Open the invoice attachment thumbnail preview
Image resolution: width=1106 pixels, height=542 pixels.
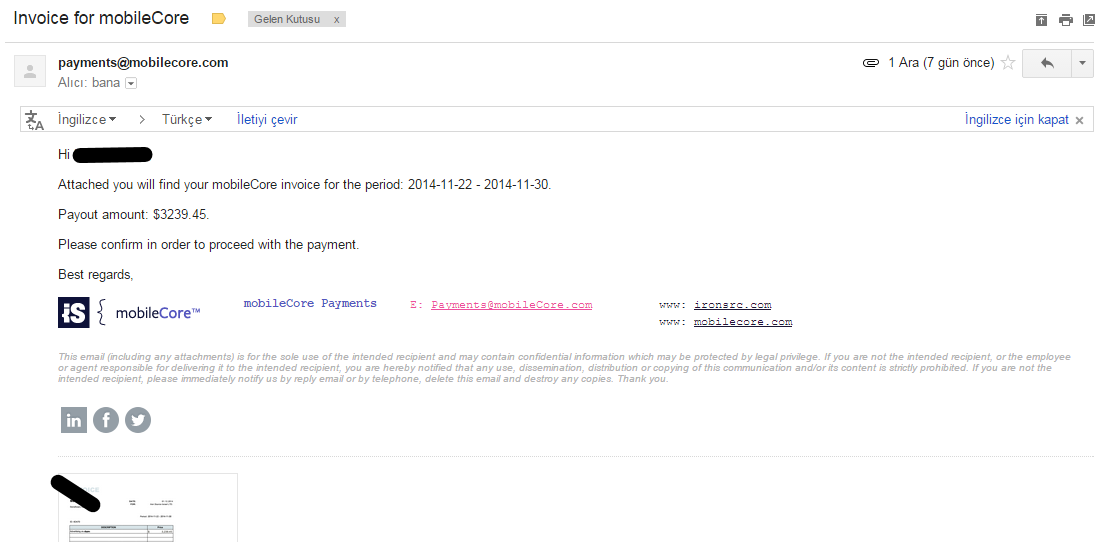pos(147,508)
